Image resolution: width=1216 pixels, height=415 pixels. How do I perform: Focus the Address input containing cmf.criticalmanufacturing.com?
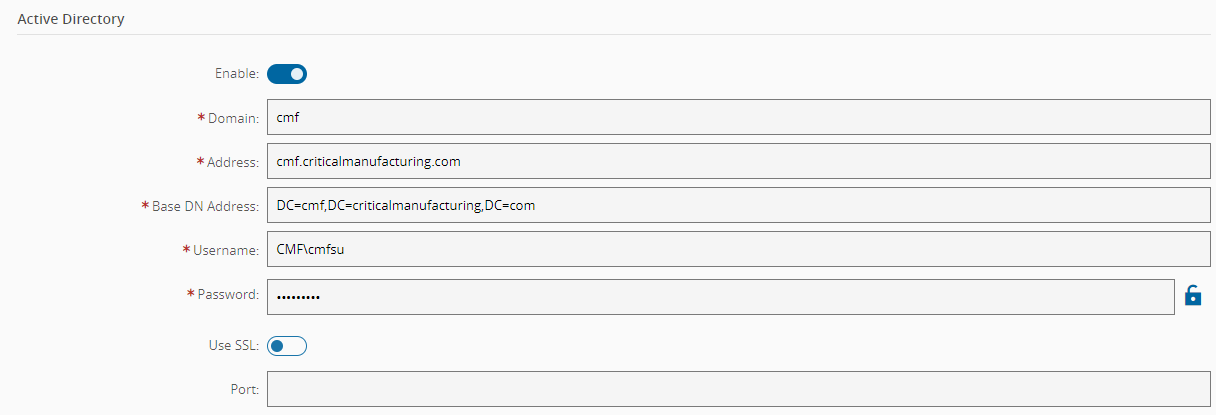(739, 161)
